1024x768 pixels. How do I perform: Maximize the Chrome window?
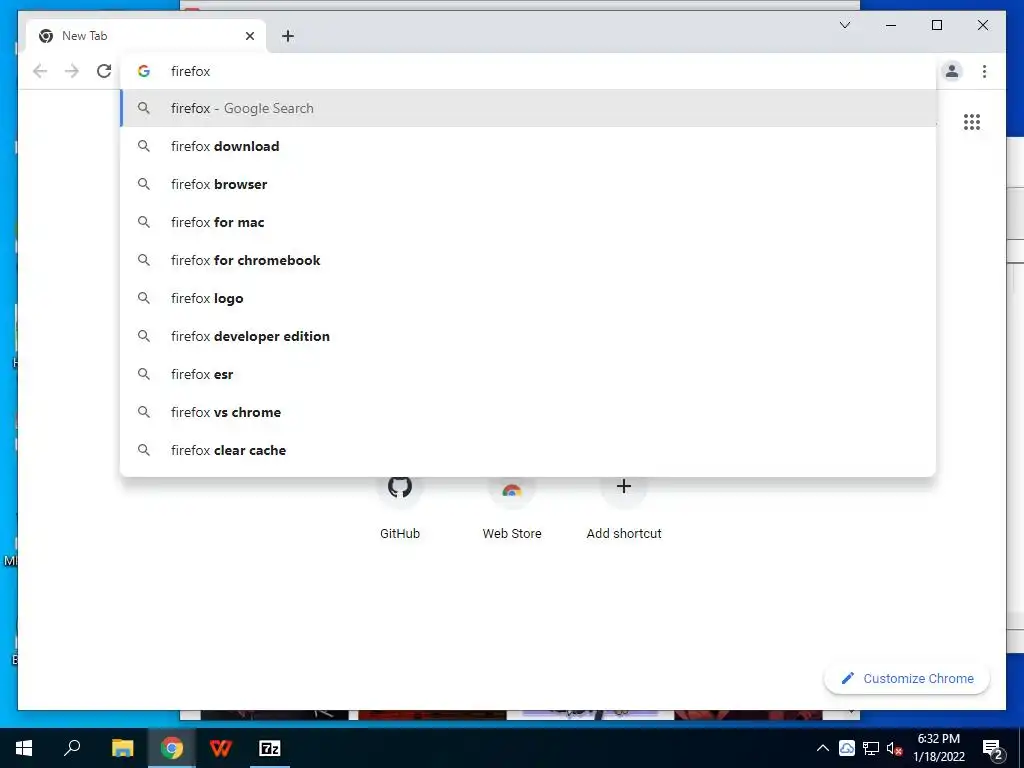pyautogui.click(x=936, y=25)
